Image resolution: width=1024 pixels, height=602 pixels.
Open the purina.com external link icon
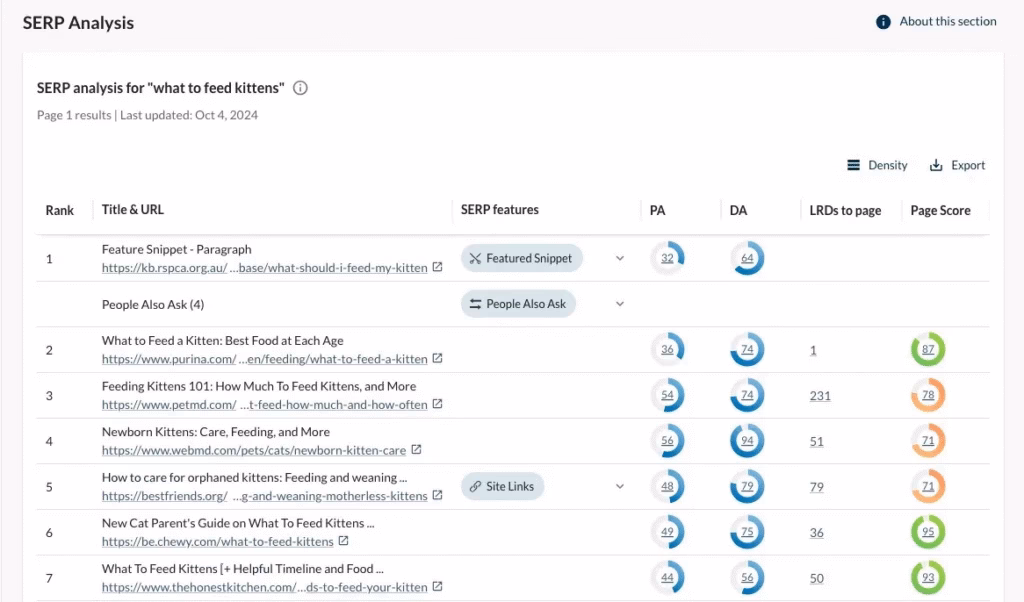439,359
